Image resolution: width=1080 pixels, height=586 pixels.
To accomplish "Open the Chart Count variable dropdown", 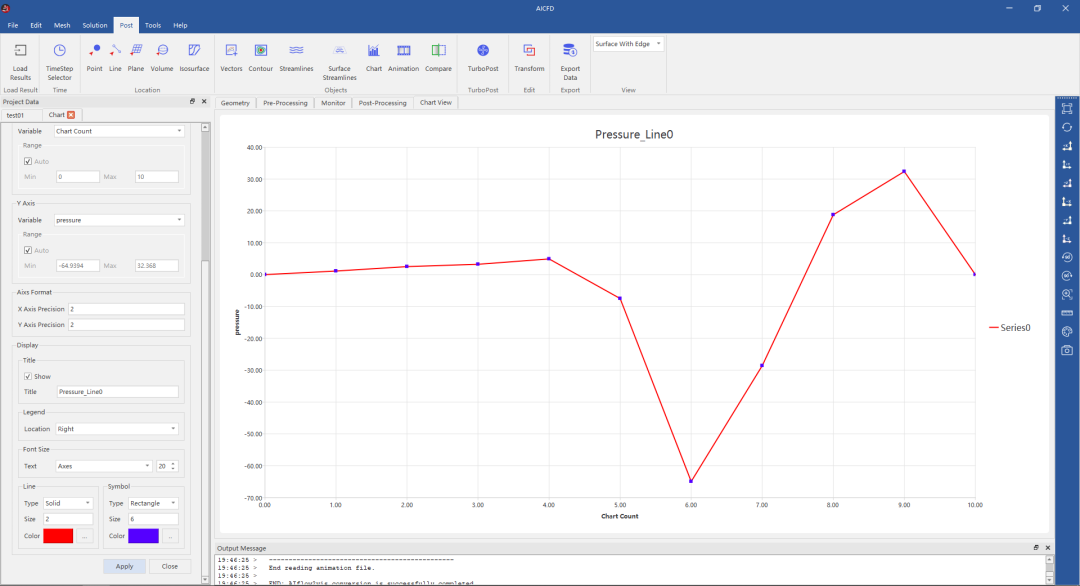I will coord(119,131).
